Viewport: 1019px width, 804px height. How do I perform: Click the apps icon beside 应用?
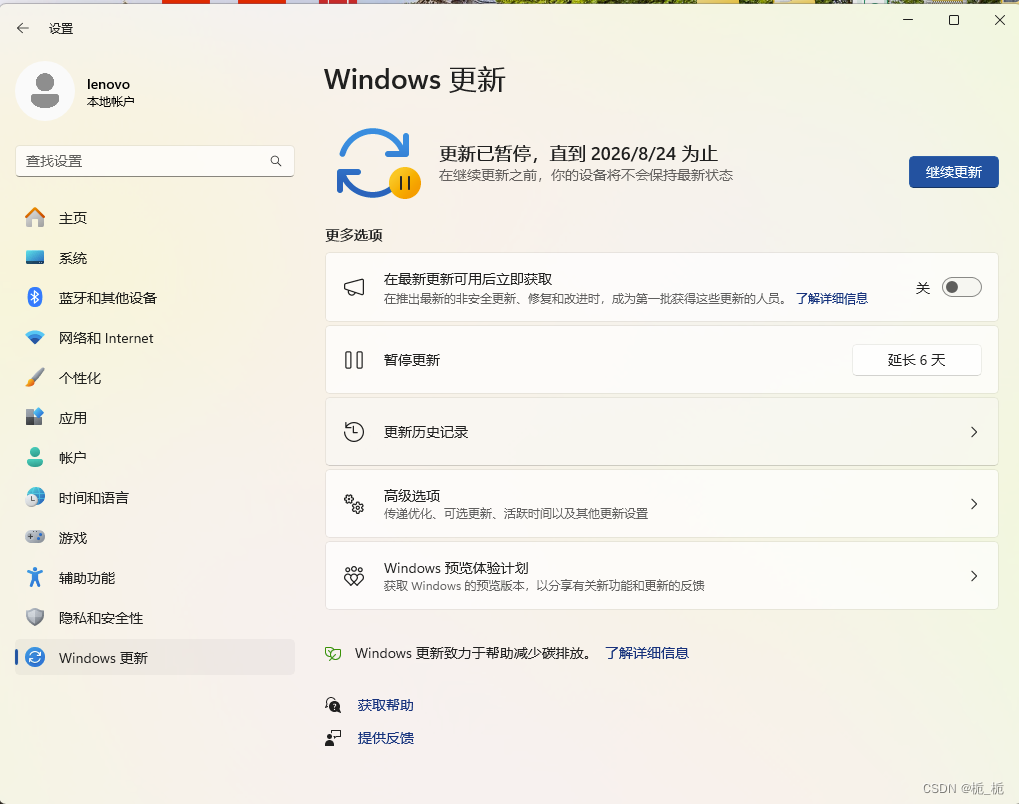click(35, 417)
